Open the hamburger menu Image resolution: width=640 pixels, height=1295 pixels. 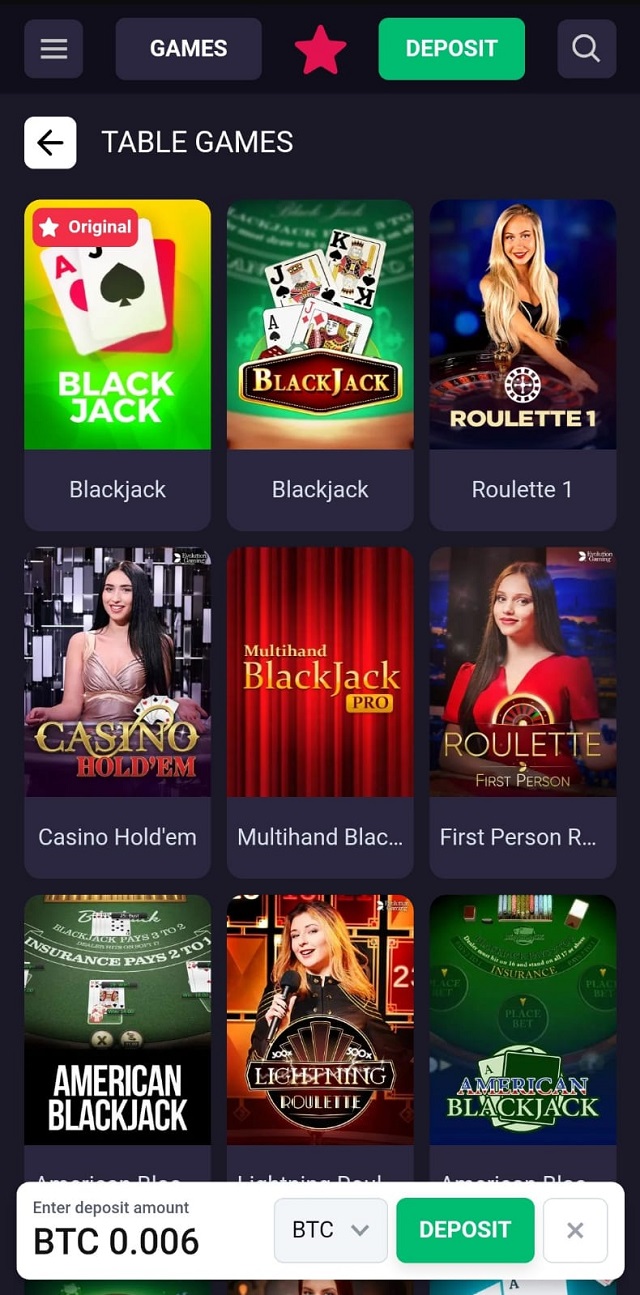[53, 49]
